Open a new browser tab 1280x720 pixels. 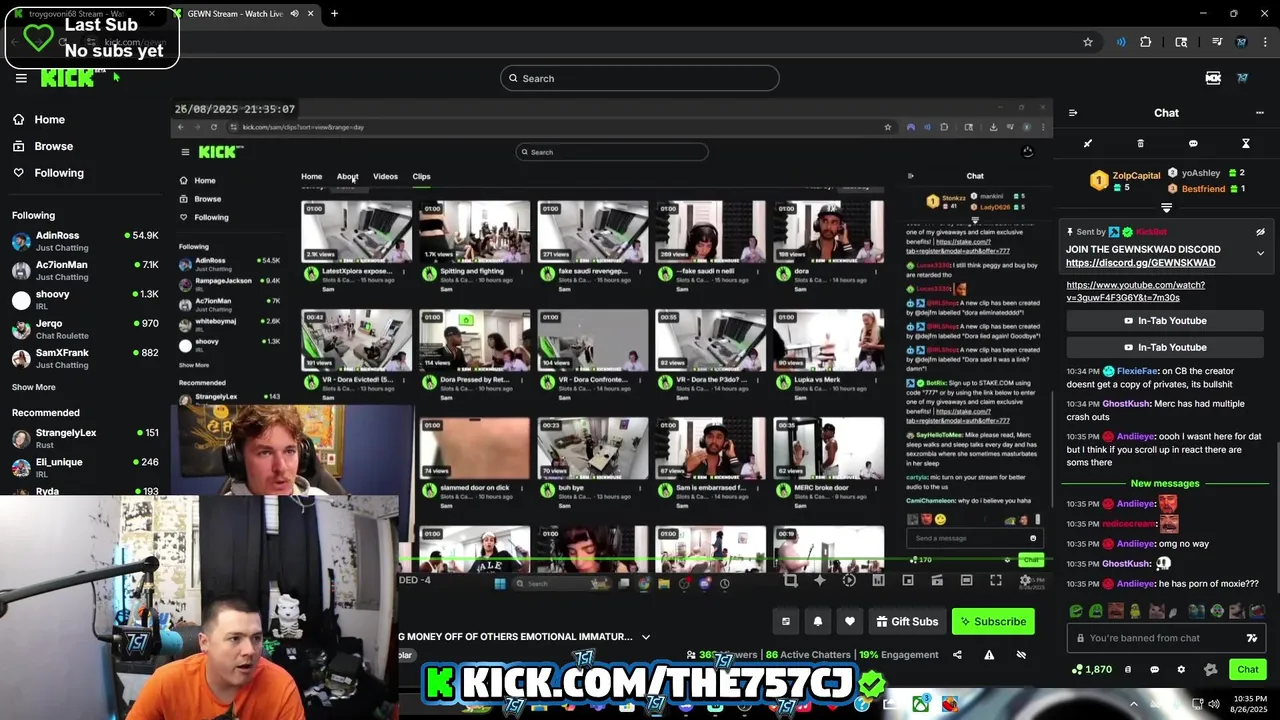coord(334,14)
